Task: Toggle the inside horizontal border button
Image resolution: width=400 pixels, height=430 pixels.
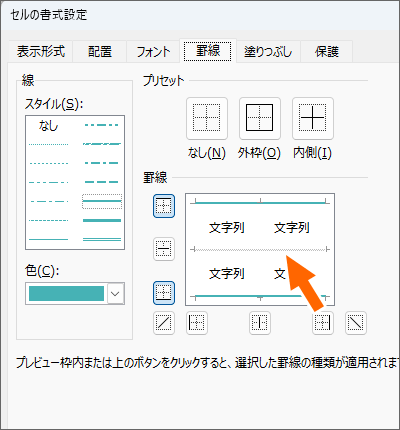Action: pos(164,249)
